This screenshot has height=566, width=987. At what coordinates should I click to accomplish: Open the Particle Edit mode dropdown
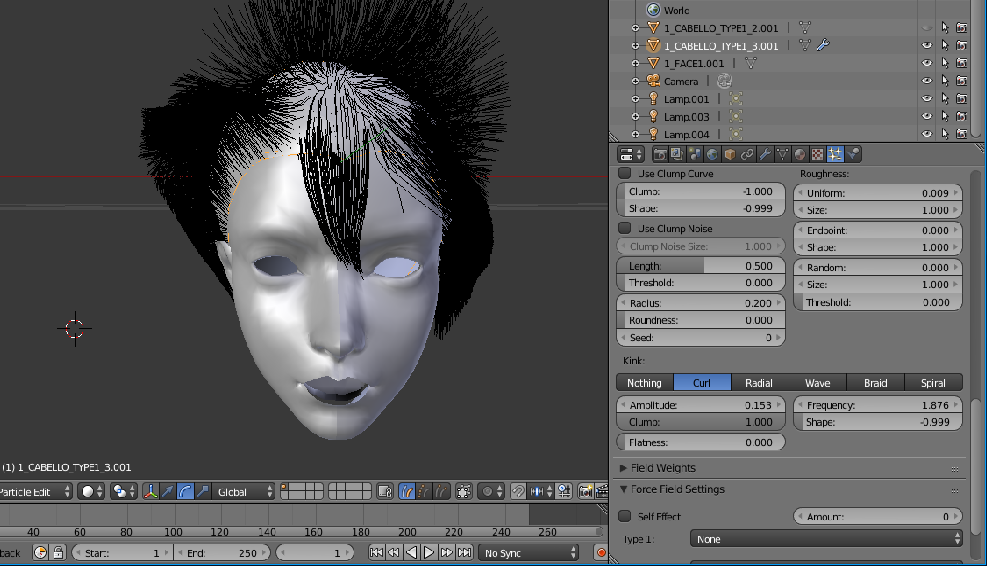(35, 492)
